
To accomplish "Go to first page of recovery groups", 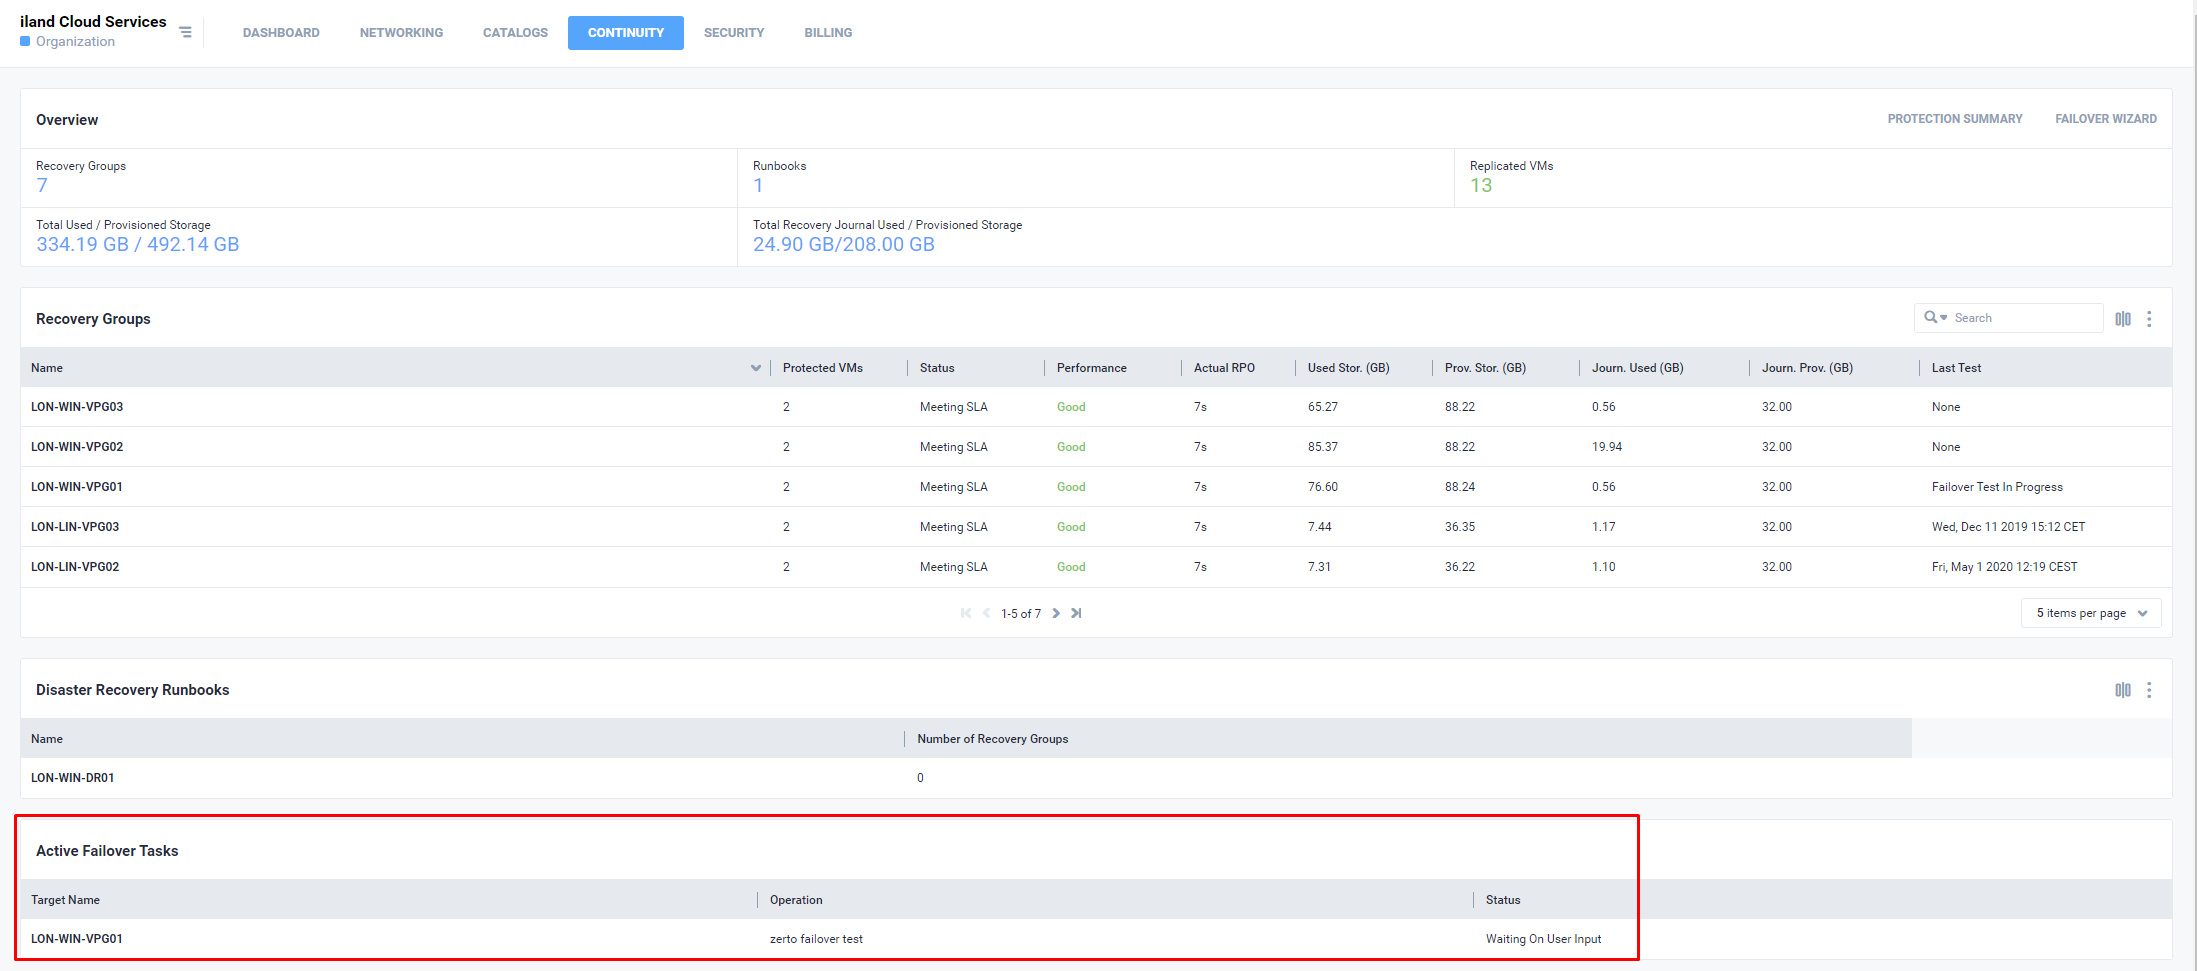I will [966, 613].
